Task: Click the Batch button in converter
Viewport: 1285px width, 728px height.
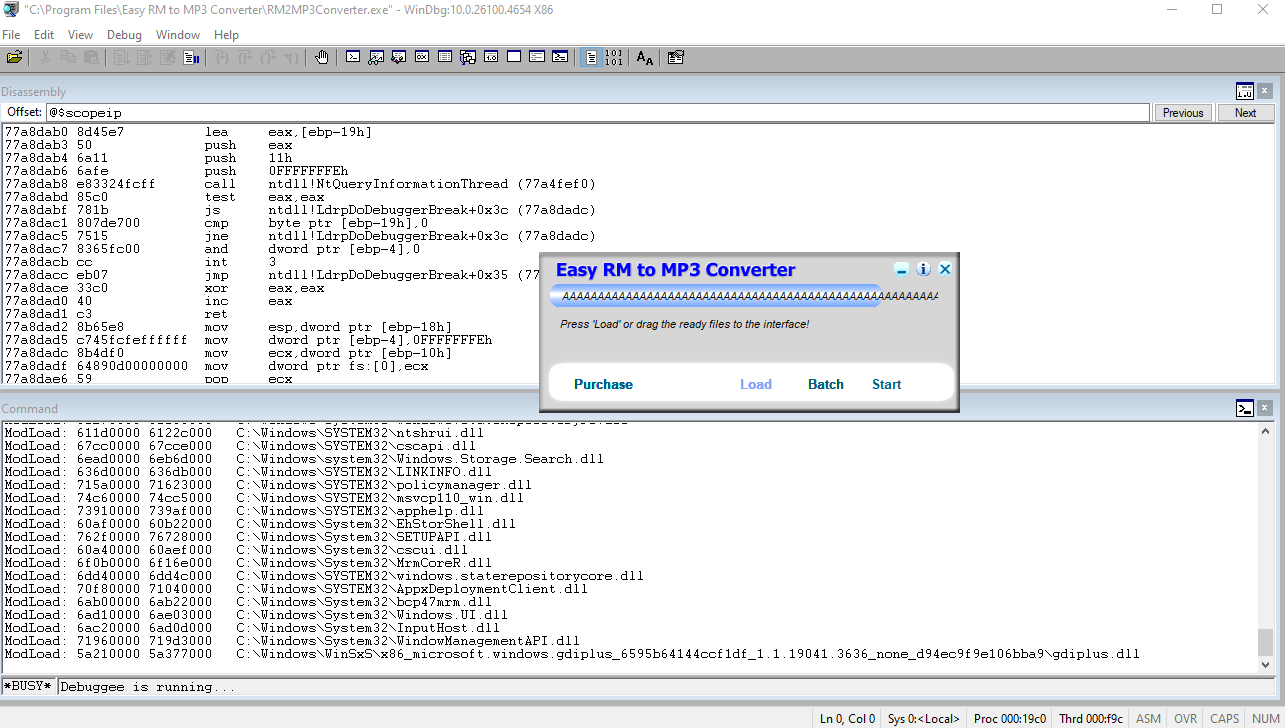Action: (825, 385)
